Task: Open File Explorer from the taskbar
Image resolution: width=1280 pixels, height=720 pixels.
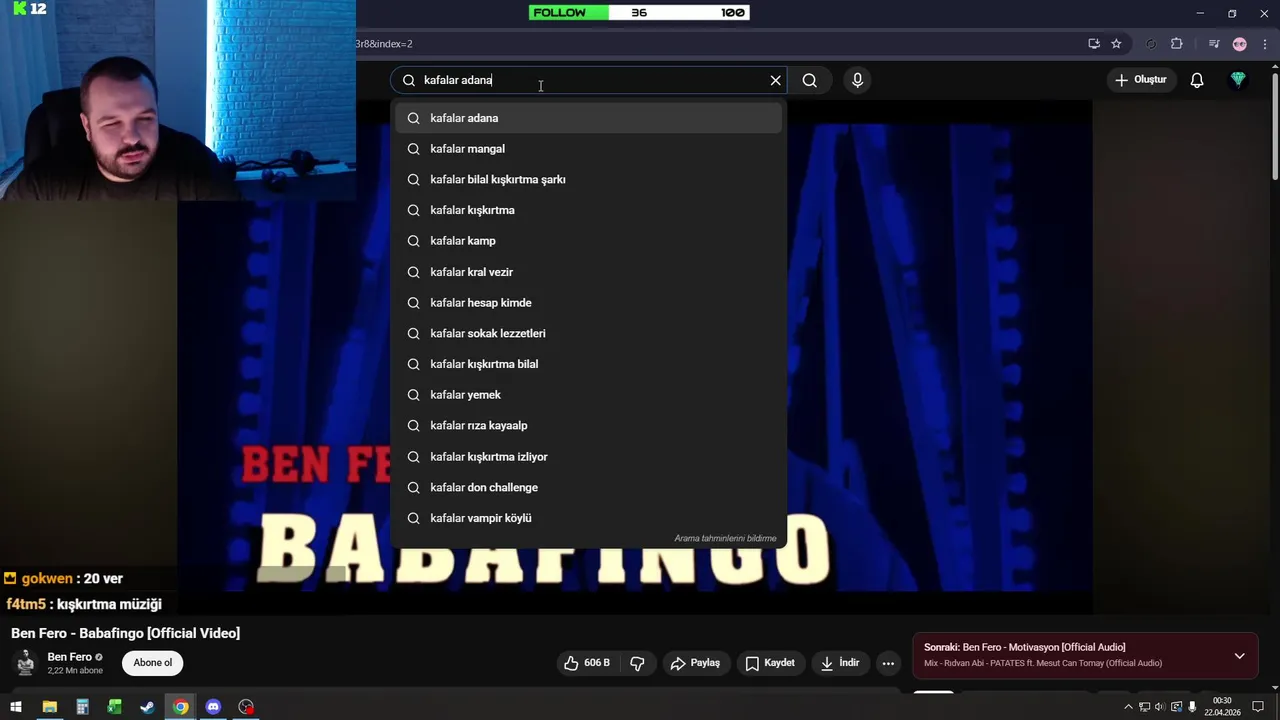Action: 49,707
